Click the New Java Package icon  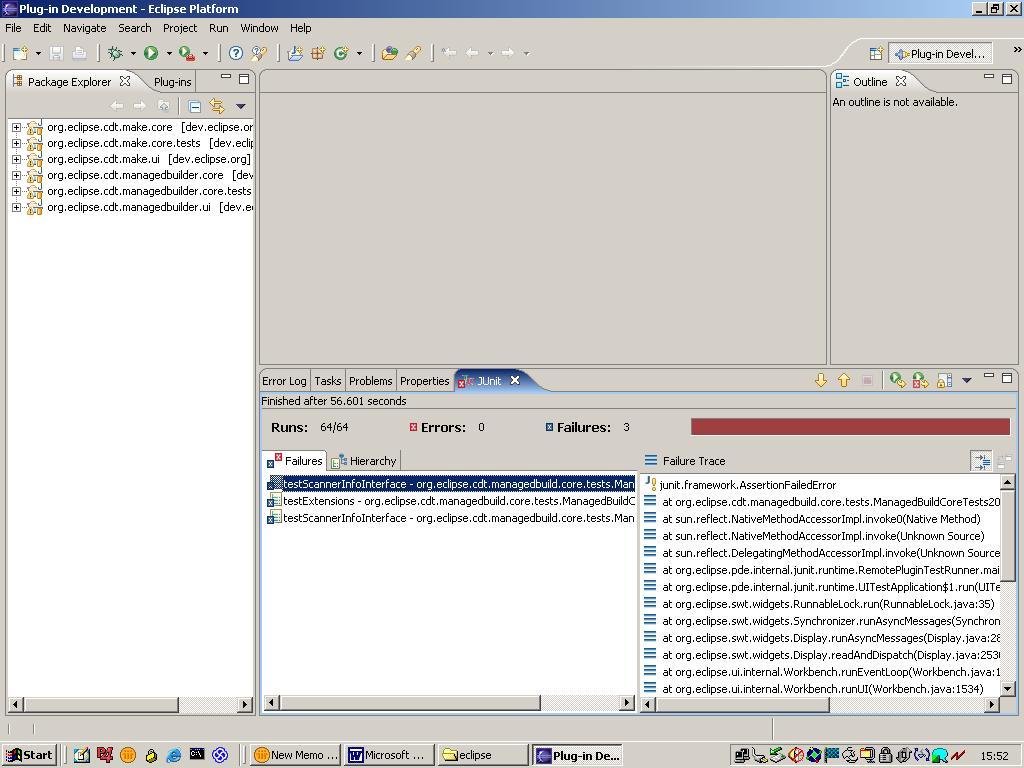tap(318, 53)
